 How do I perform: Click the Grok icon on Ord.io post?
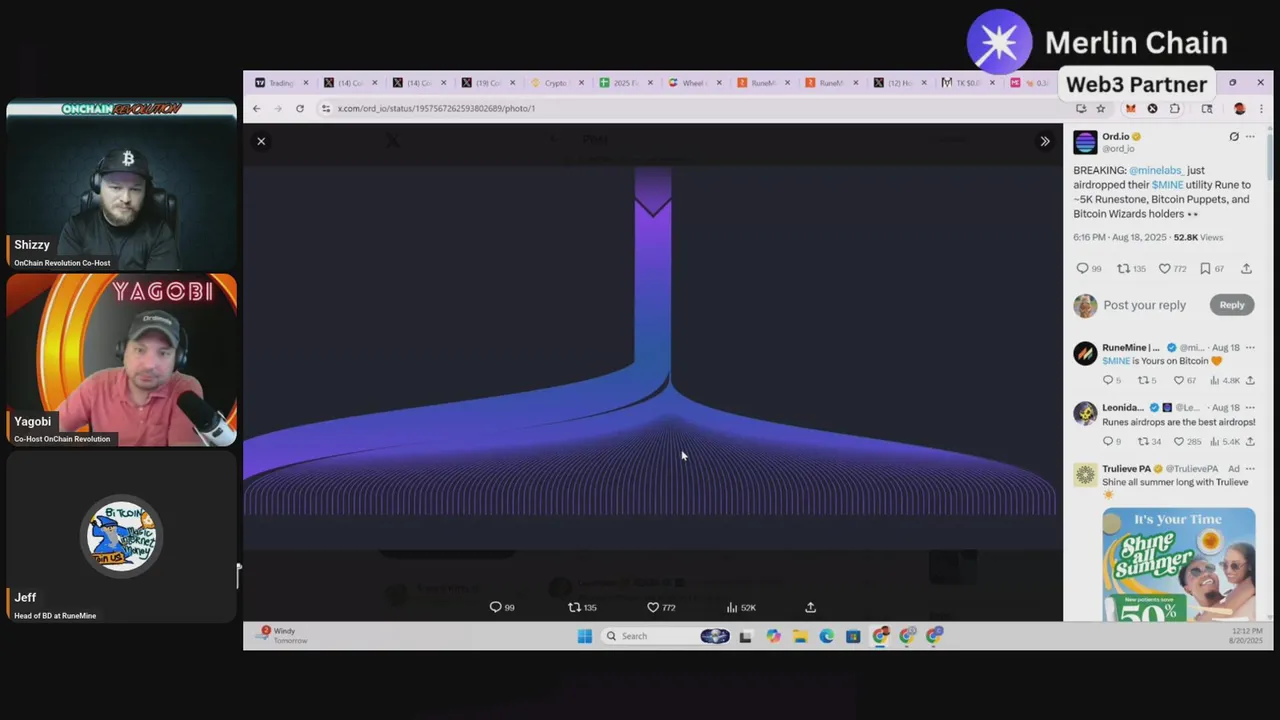1234,136
